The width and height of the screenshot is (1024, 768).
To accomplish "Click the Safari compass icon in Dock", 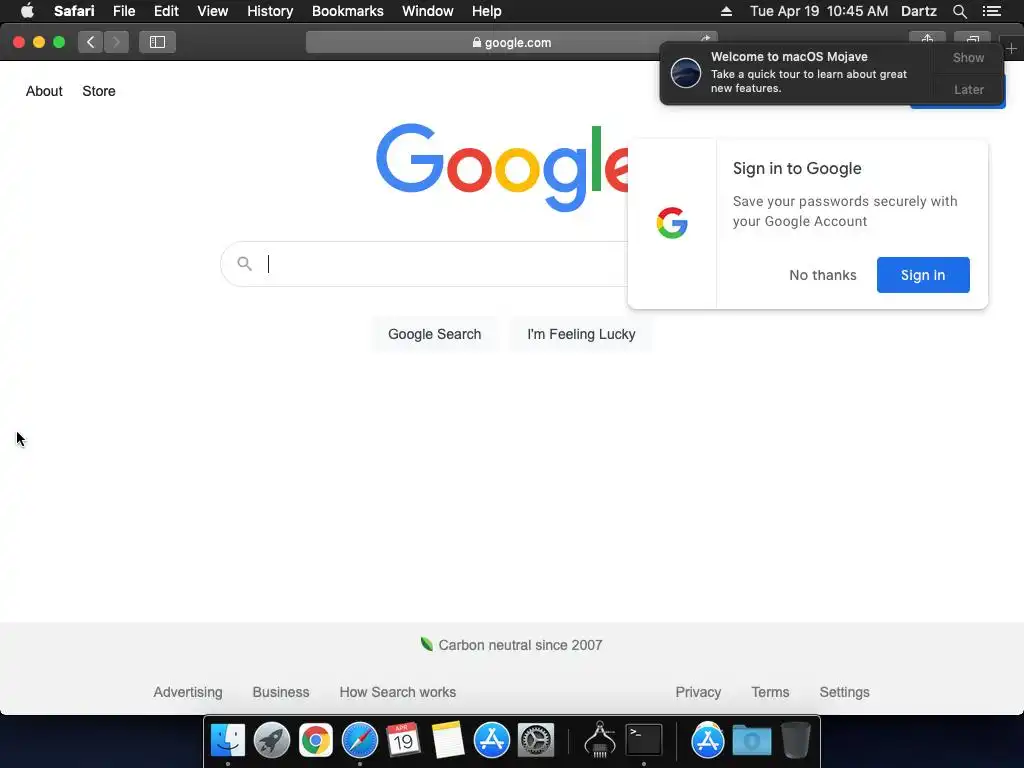I will 360,740.
